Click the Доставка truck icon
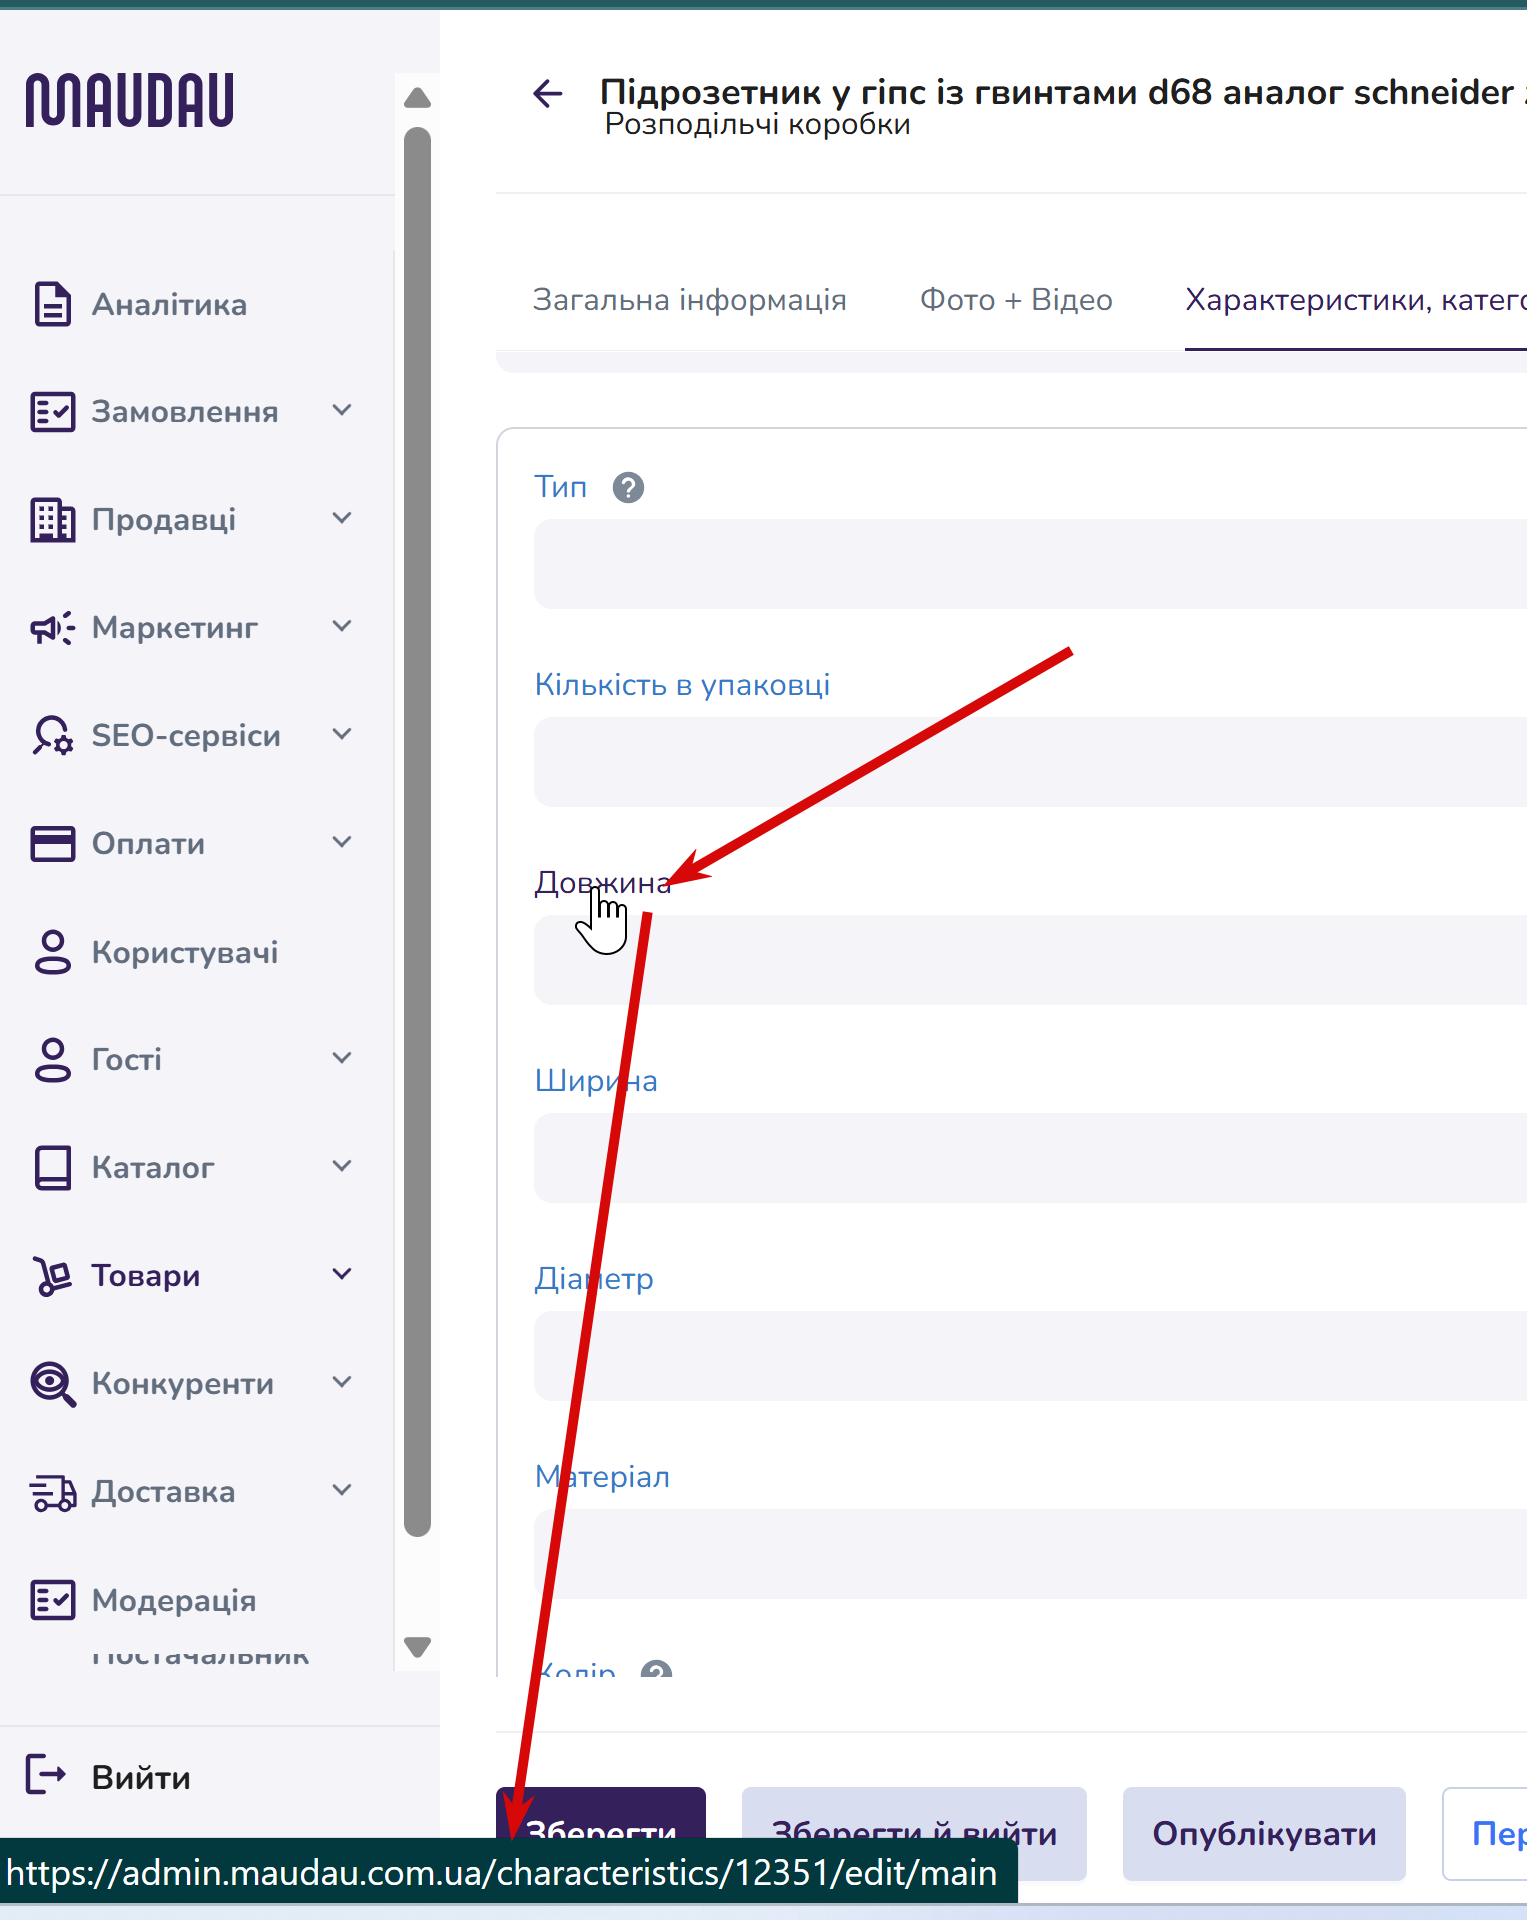The image size is (1527, 1920). point(52,1492)
